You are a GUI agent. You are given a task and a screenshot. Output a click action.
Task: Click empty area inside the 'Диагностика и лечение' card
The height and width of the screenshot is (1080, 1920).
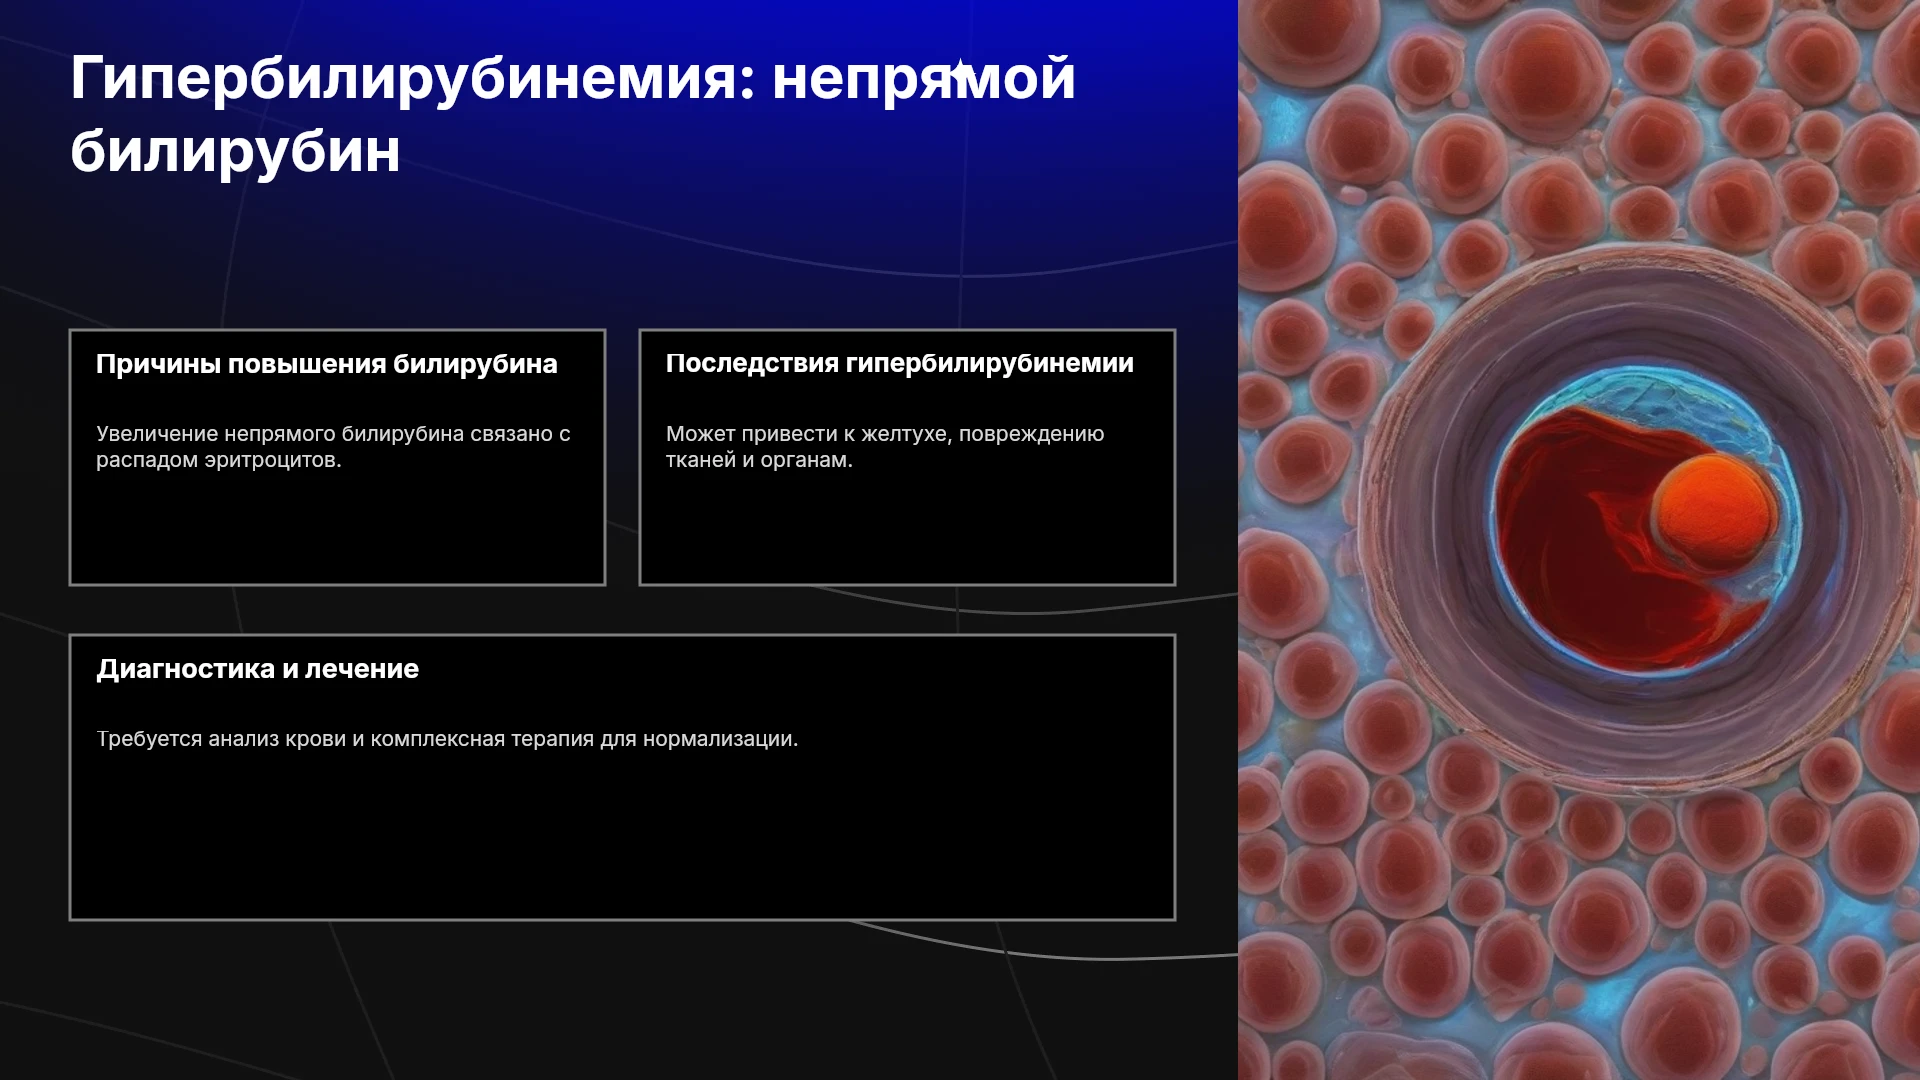(x=622, y=840)
